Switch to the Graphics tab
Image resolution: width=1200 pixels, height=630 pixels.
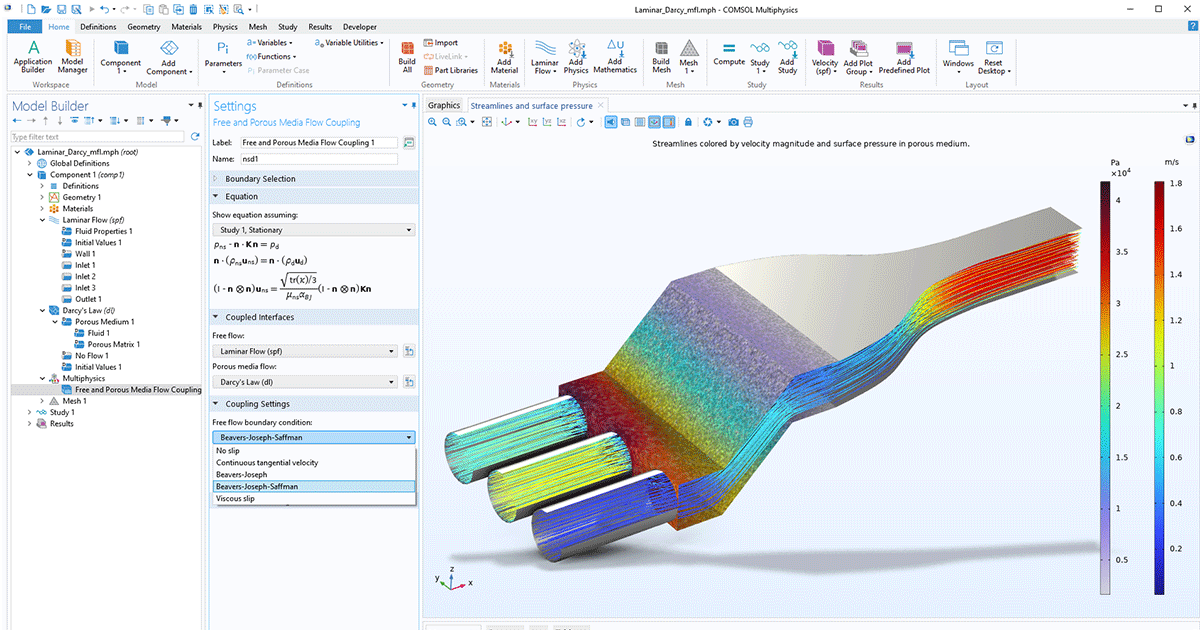[444, 105]
